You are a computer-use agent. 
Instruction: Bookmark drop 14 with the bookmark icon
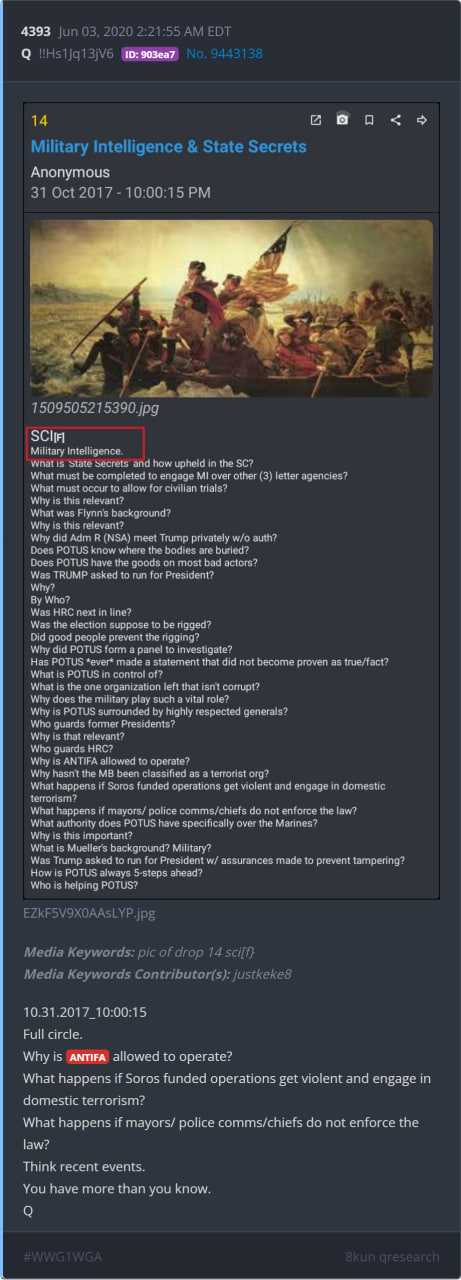pos(369,120)
